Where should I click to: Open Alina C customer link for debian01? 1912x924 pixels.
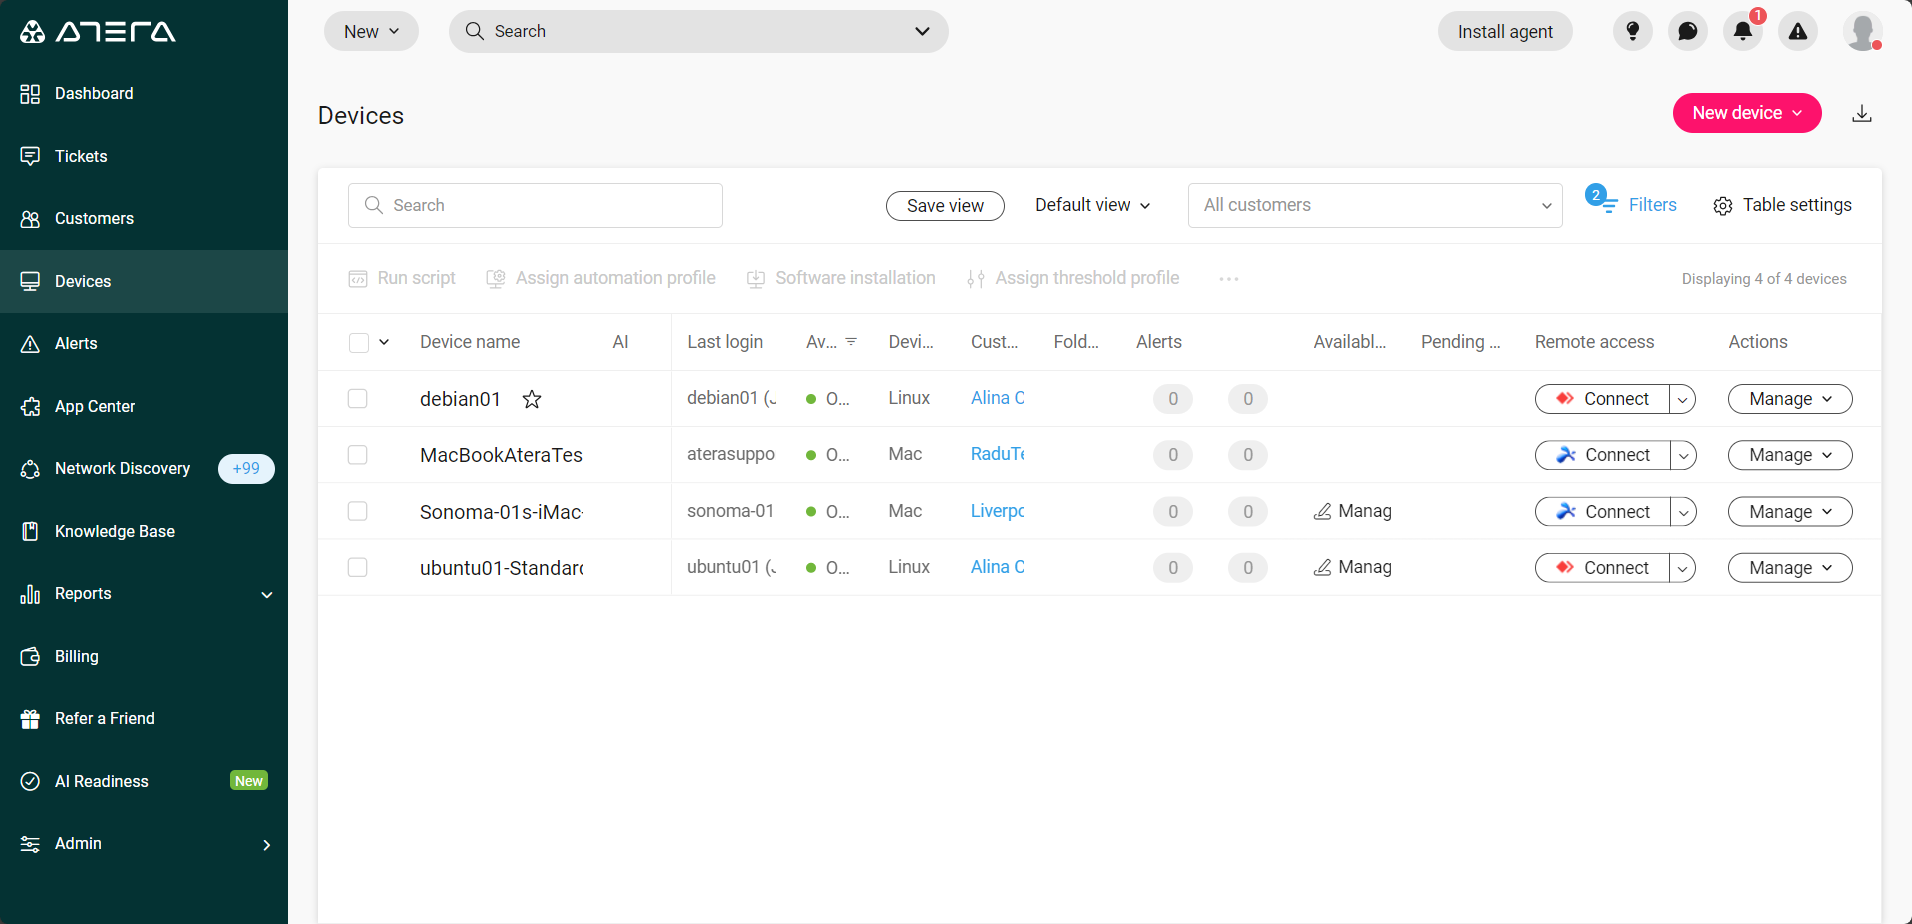point(998,398)
